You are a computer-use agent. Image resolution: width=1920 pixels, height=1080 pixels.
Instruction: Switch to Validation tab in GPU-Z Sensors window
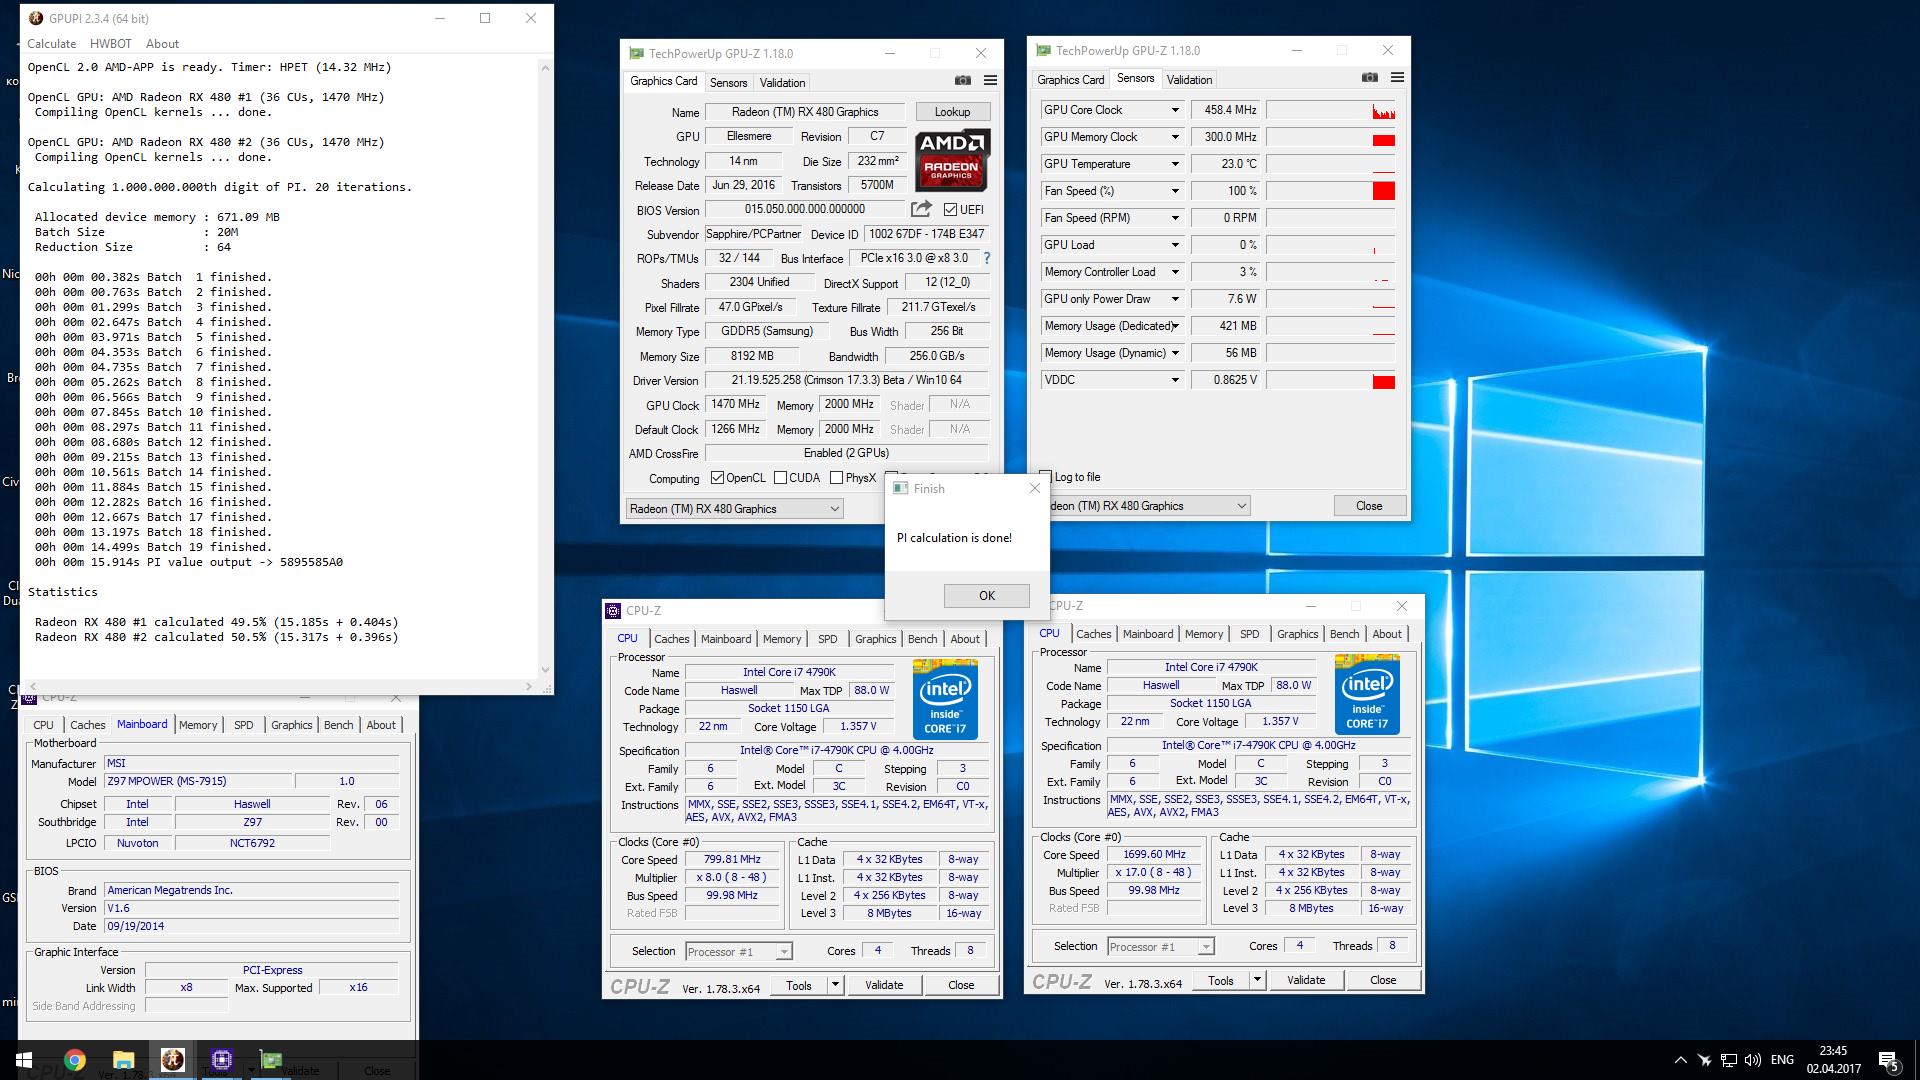pyautogui.click(x=1189, y=80)
